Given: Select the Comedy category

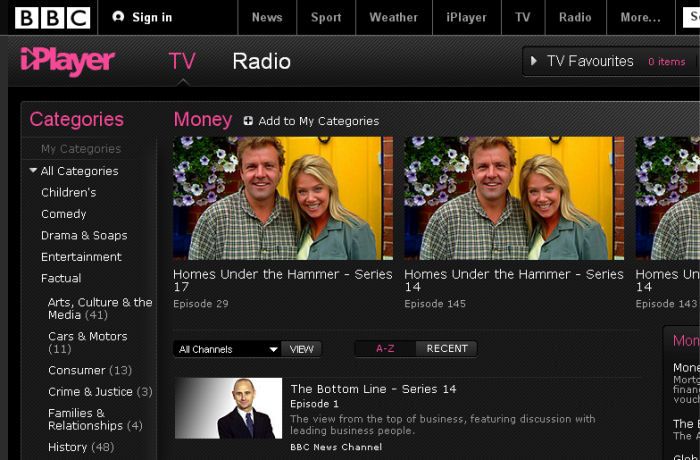Looking at the screenshot, I should [63, 214].
